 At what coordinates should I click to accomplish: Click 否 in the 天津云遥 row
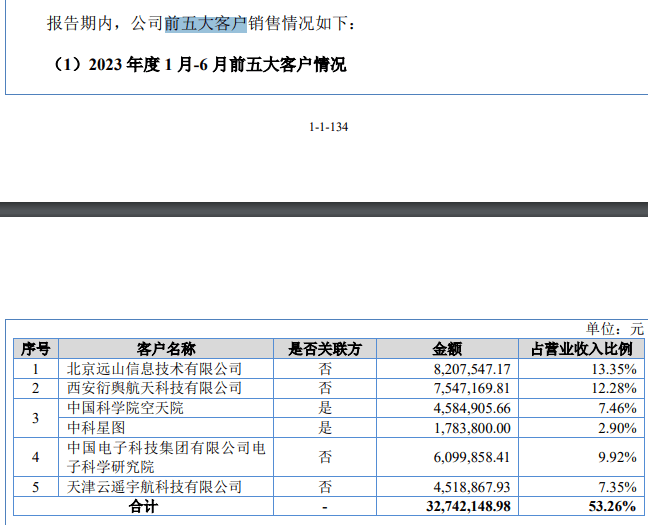pos(325,487)
